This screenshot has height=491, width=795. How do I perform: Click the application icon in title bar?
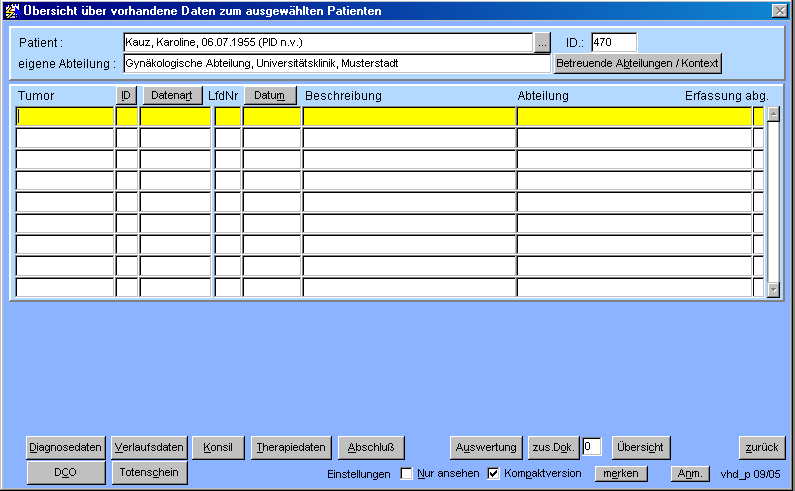[12, 10]
